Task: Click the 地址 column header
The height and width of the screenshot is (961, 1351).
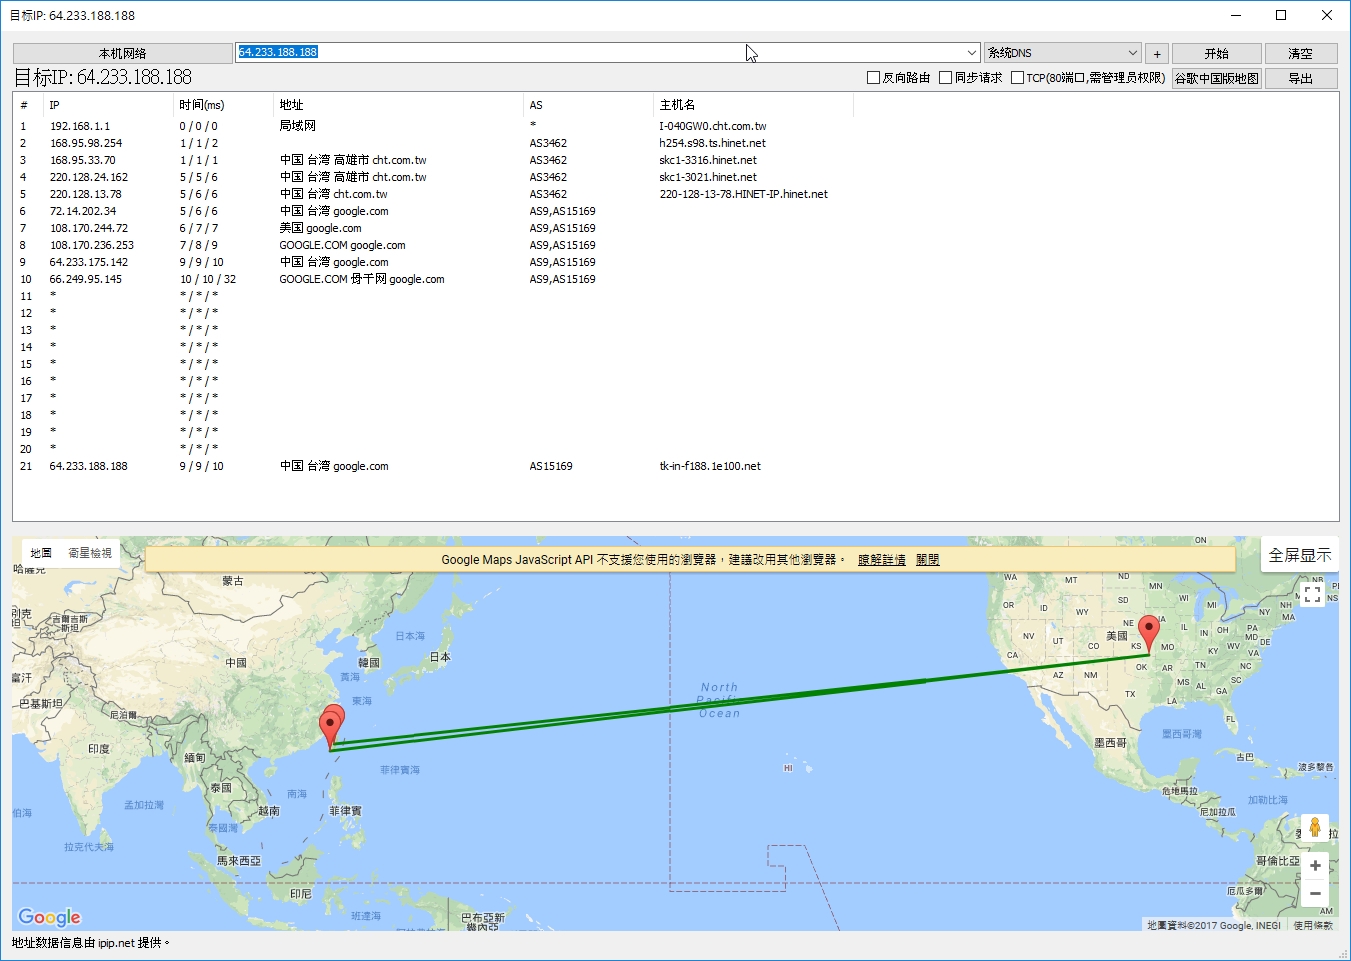Action: tap(398, 105)
